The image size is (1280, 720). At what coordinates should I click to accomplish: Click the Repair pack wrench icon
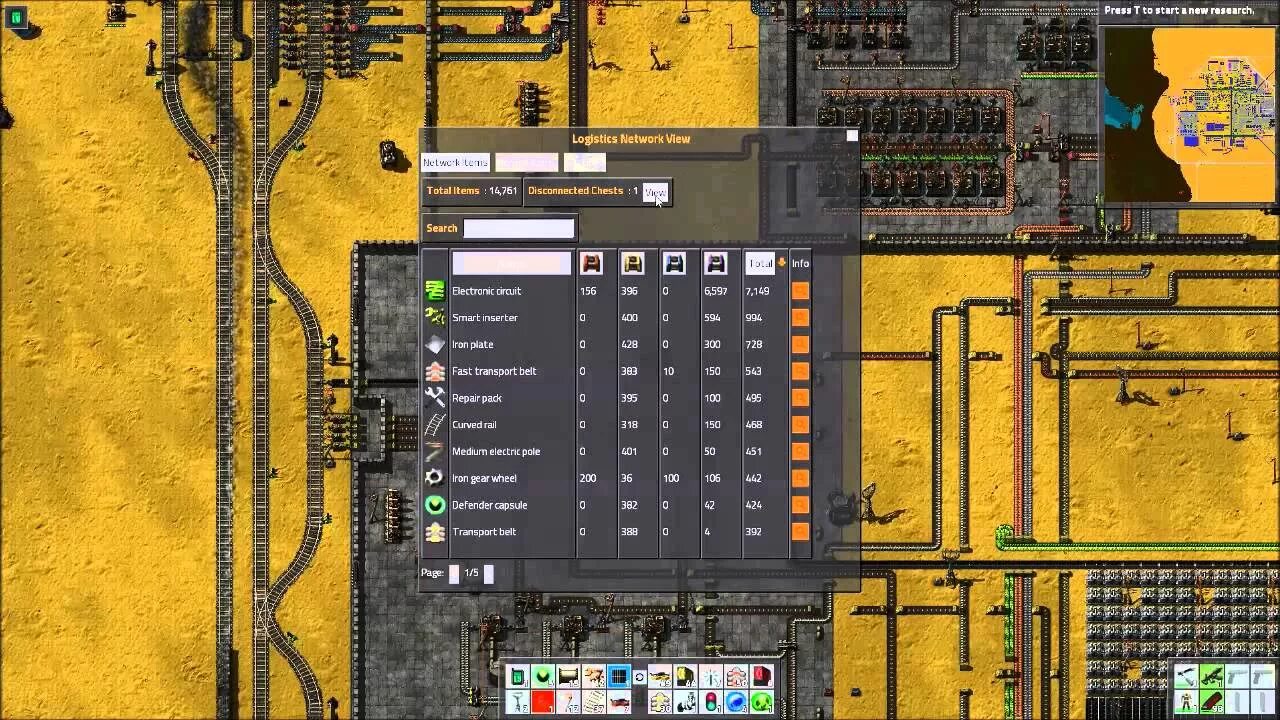(x=435, y=398)
